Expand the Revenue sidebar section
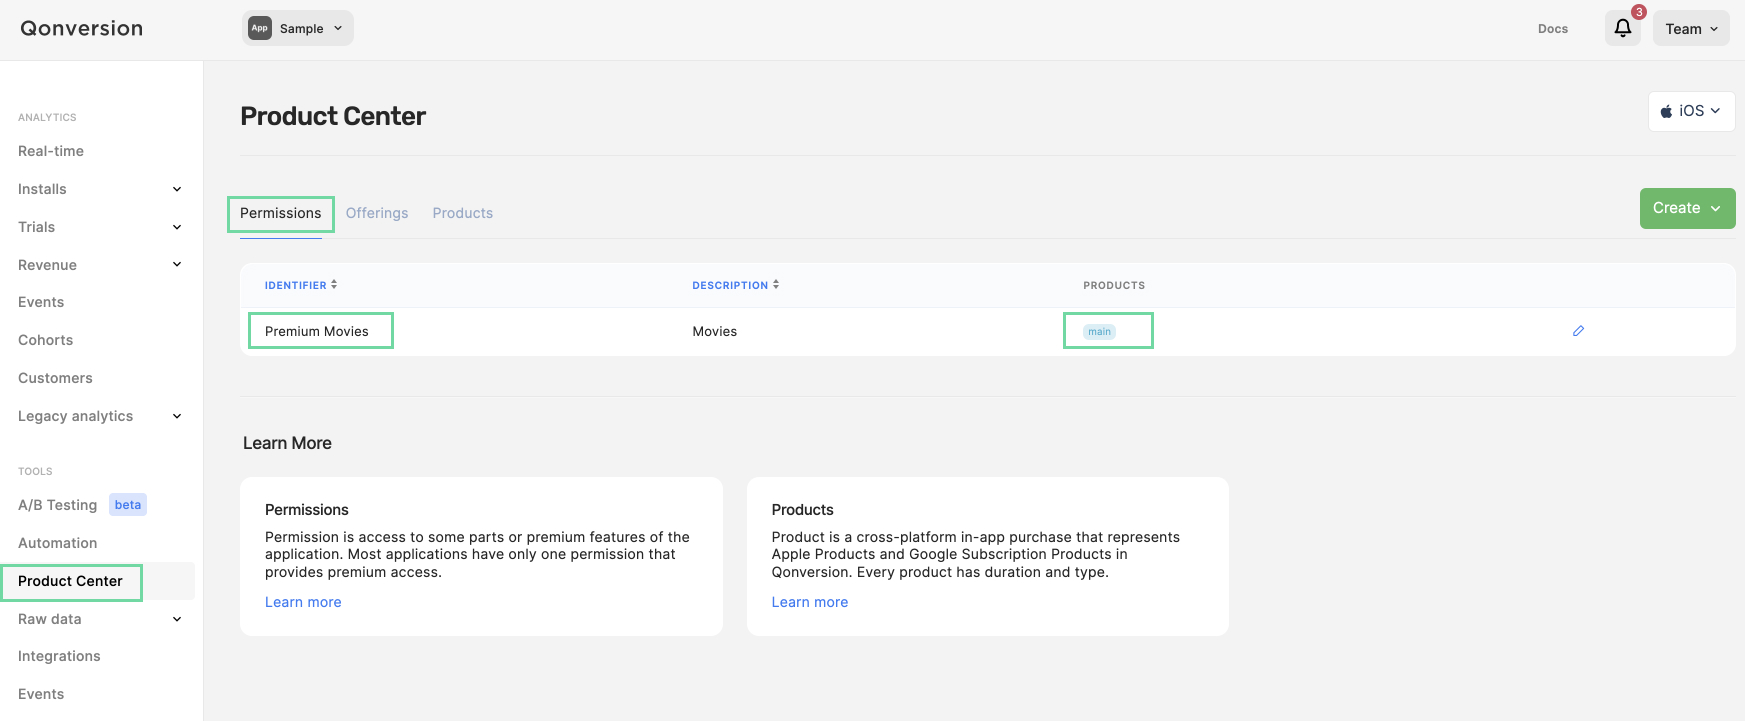This screenshot has height=721, width=1745. click(177, 265)
